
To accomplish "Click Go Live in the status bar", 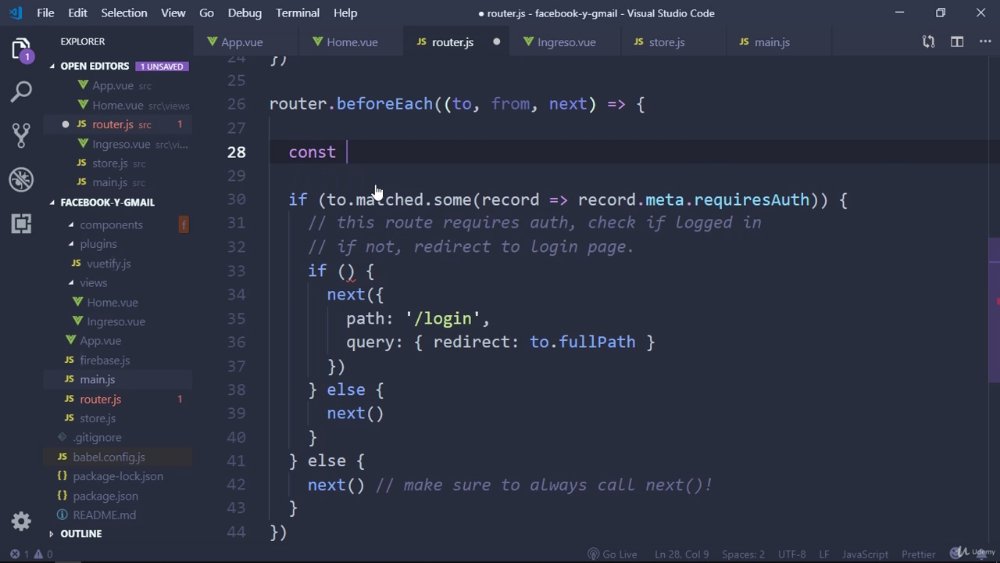I will (x=612, y=554).
